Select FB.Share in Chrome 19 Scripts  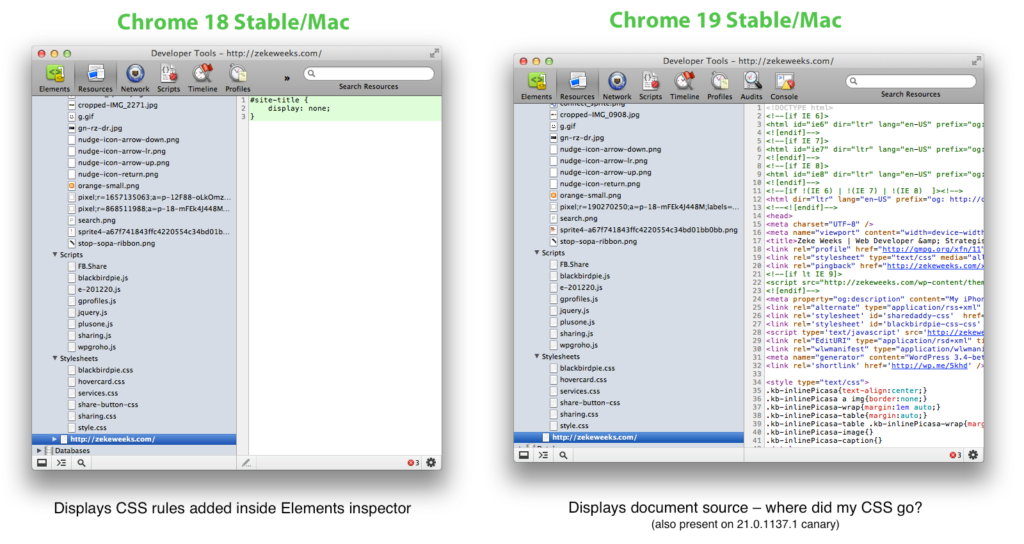click(x=574, y=264)
